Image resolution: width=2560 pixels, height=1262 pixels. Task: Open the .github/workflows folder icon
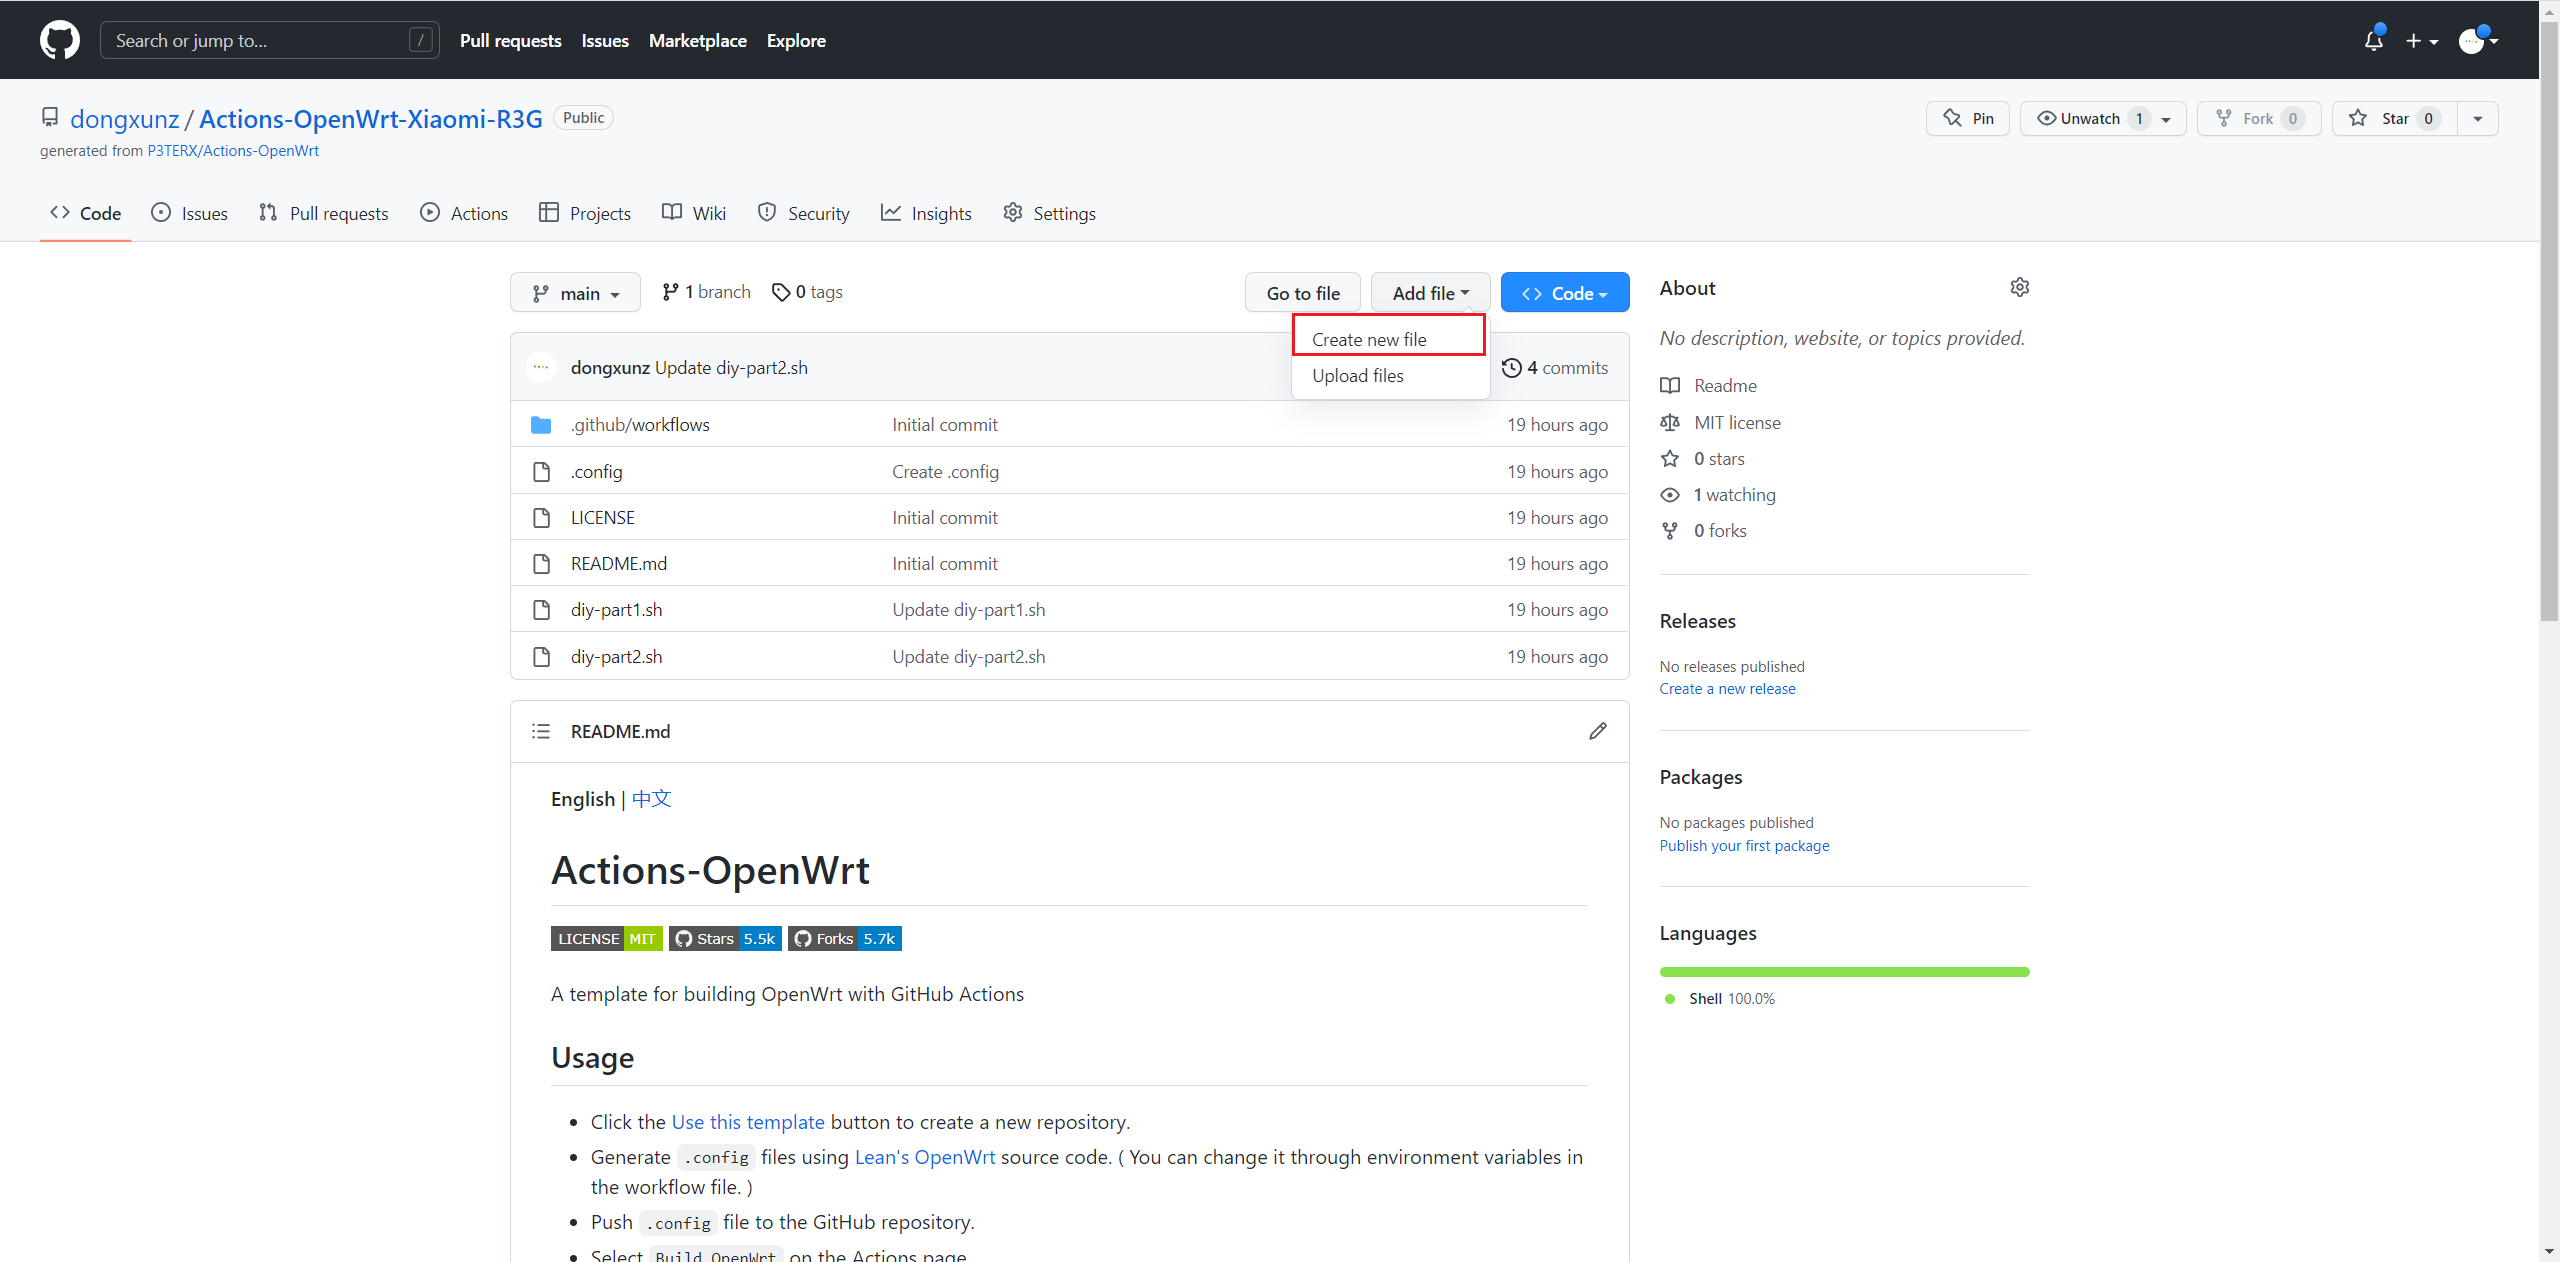click(x=541, y=425)
